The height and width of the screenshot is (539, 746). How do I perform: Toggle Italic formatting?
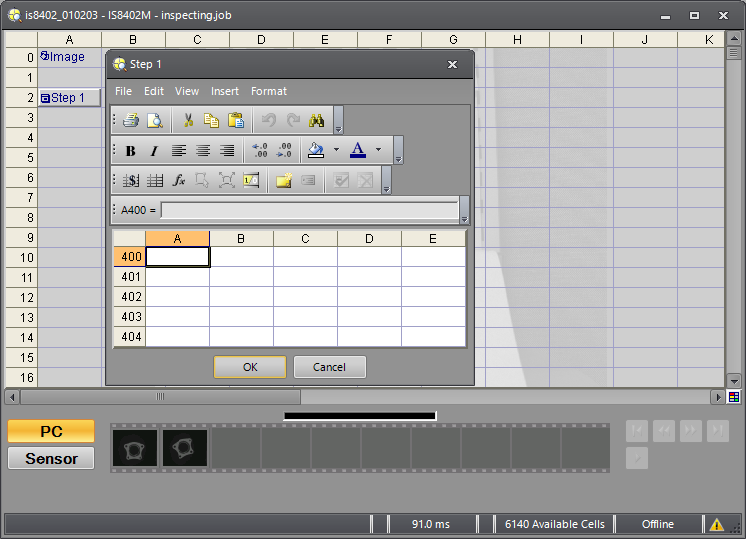[154, 150]
